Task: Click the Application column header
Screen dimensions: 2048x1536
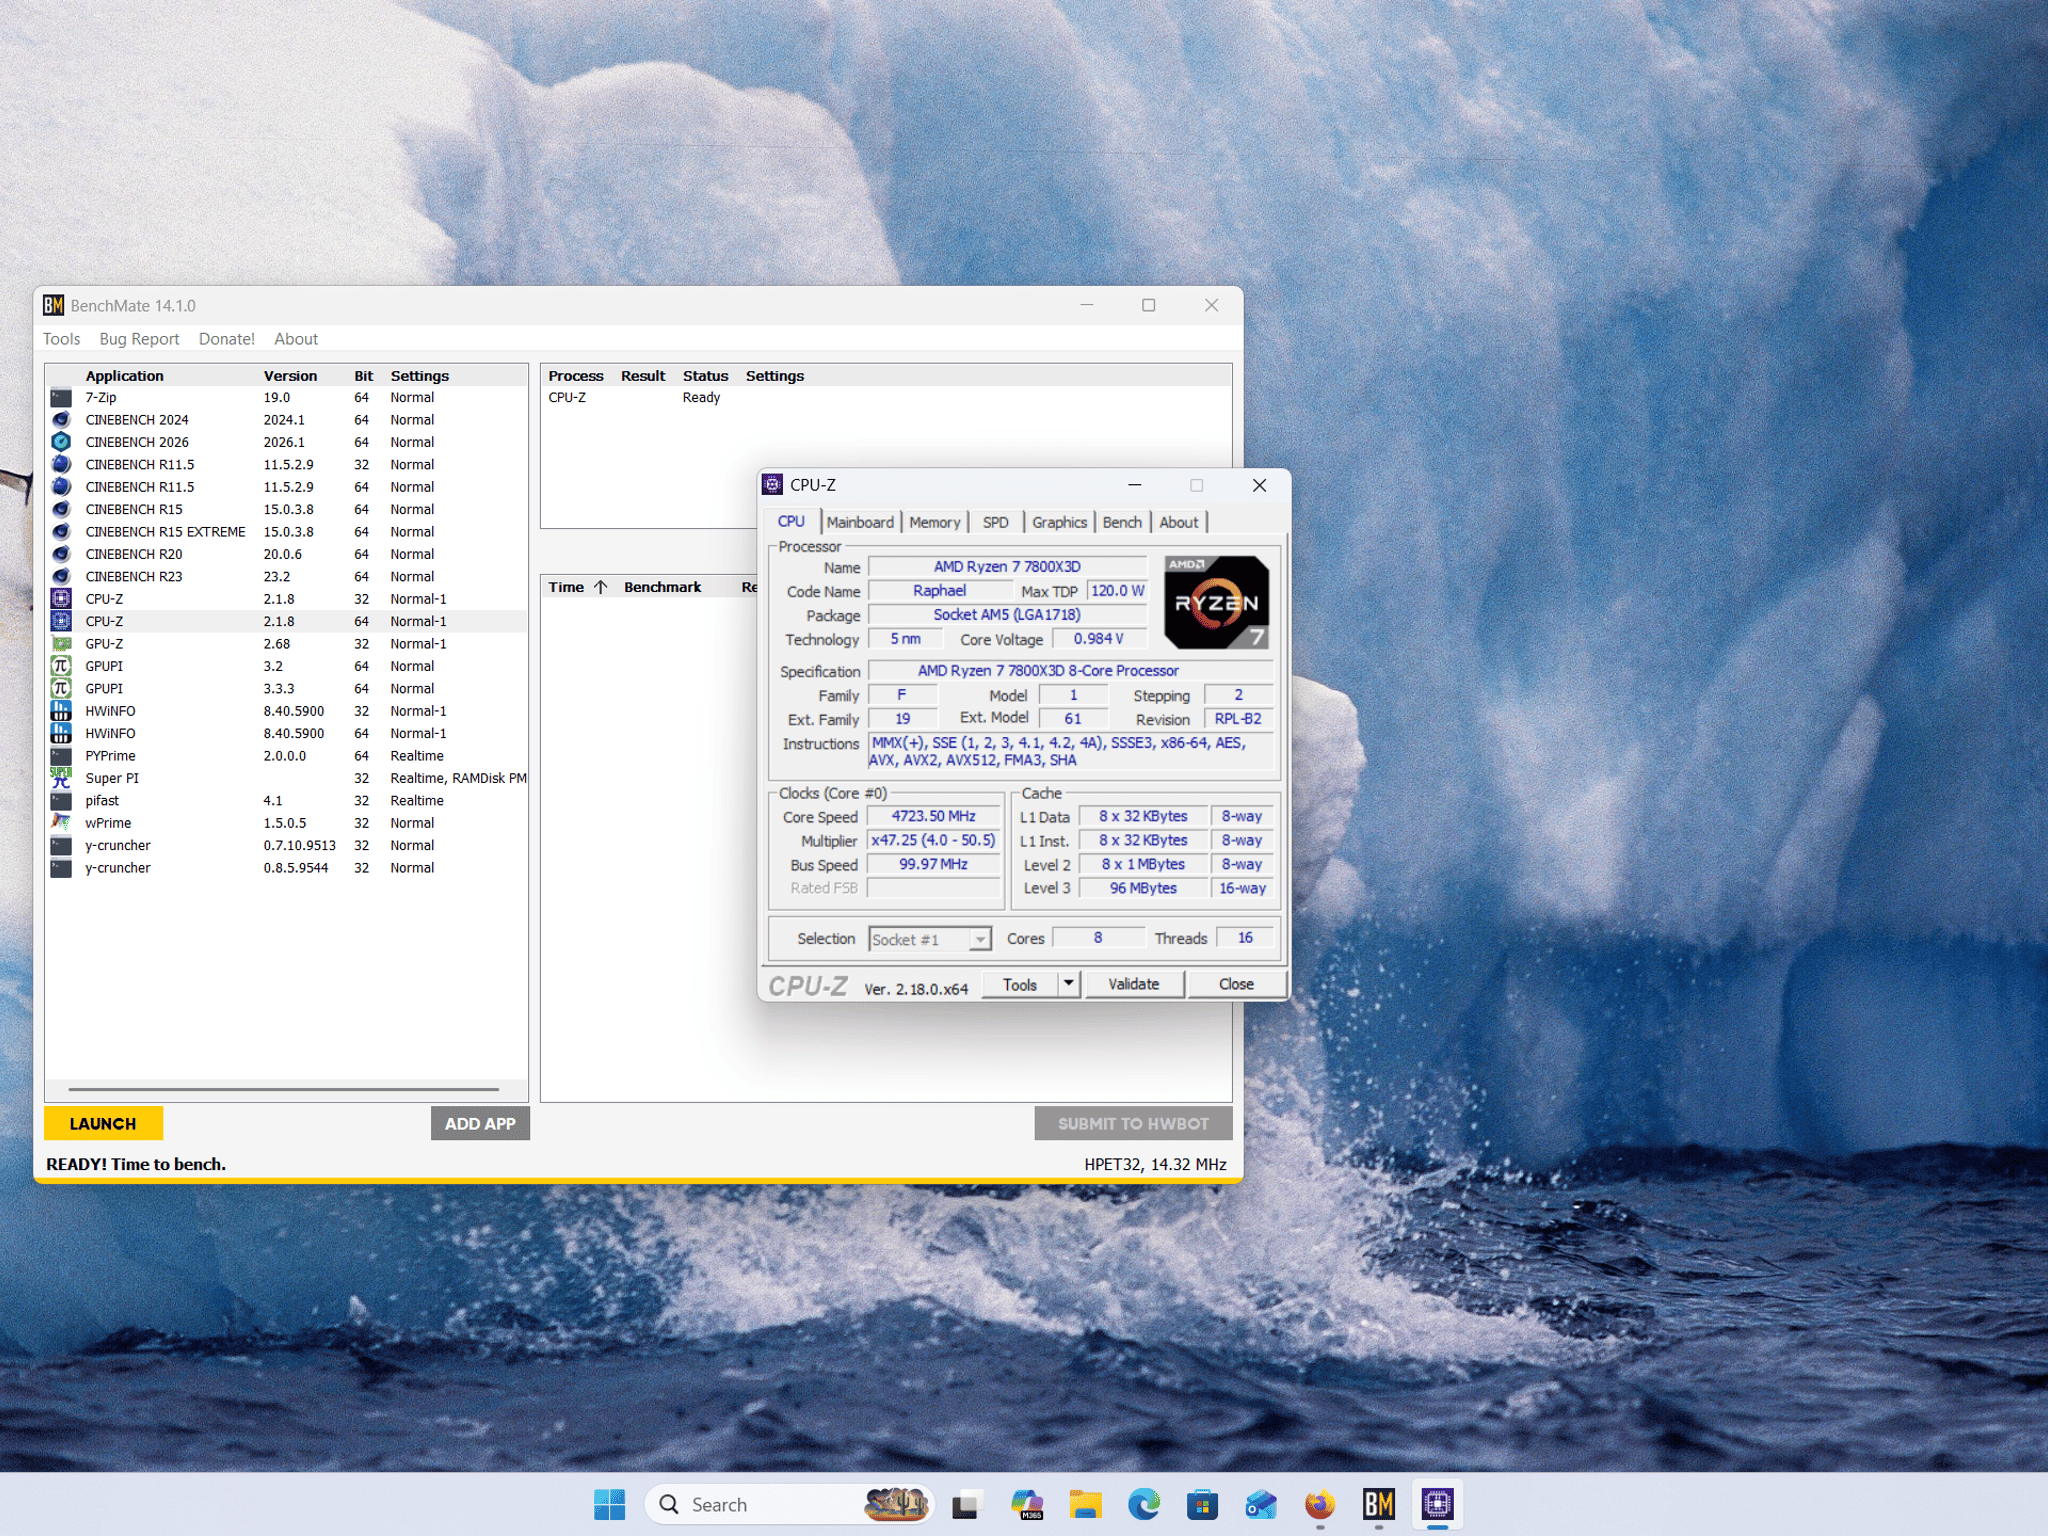Action: (124, 376)
